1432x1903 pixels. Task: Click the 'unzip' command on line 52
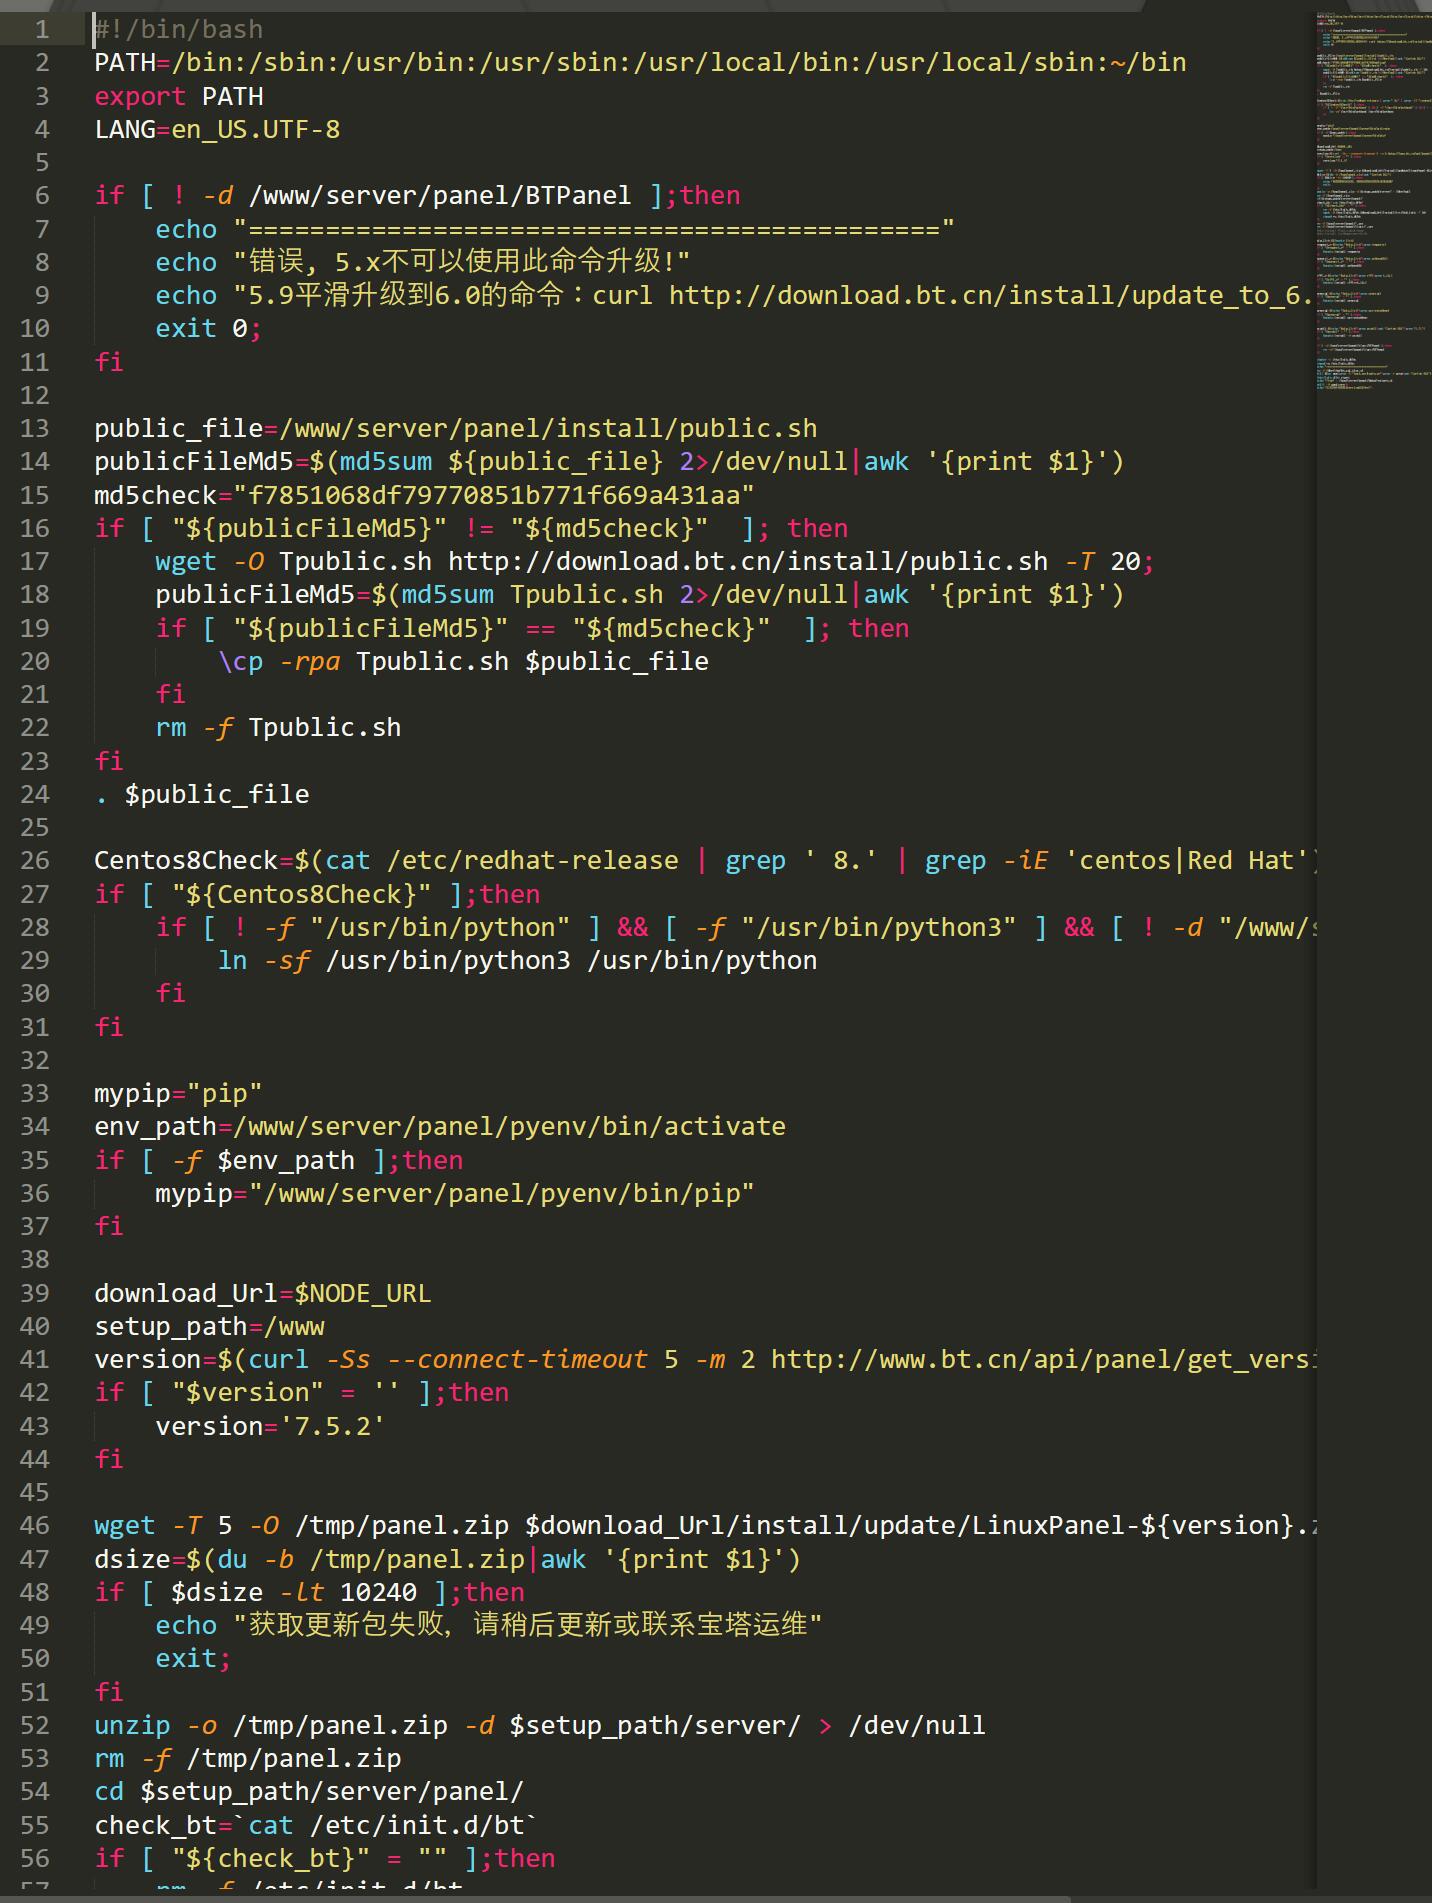click(x=132, y=1726)
